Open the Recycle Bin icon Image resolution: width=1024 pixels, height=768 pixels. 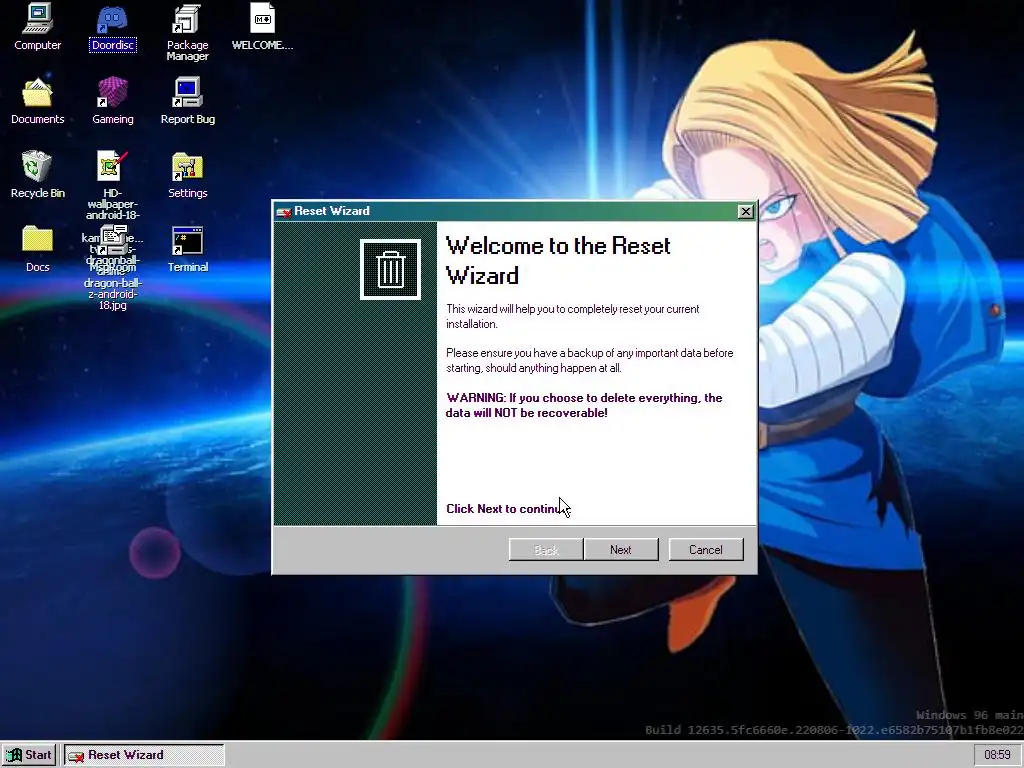click(x=37, y=174)
